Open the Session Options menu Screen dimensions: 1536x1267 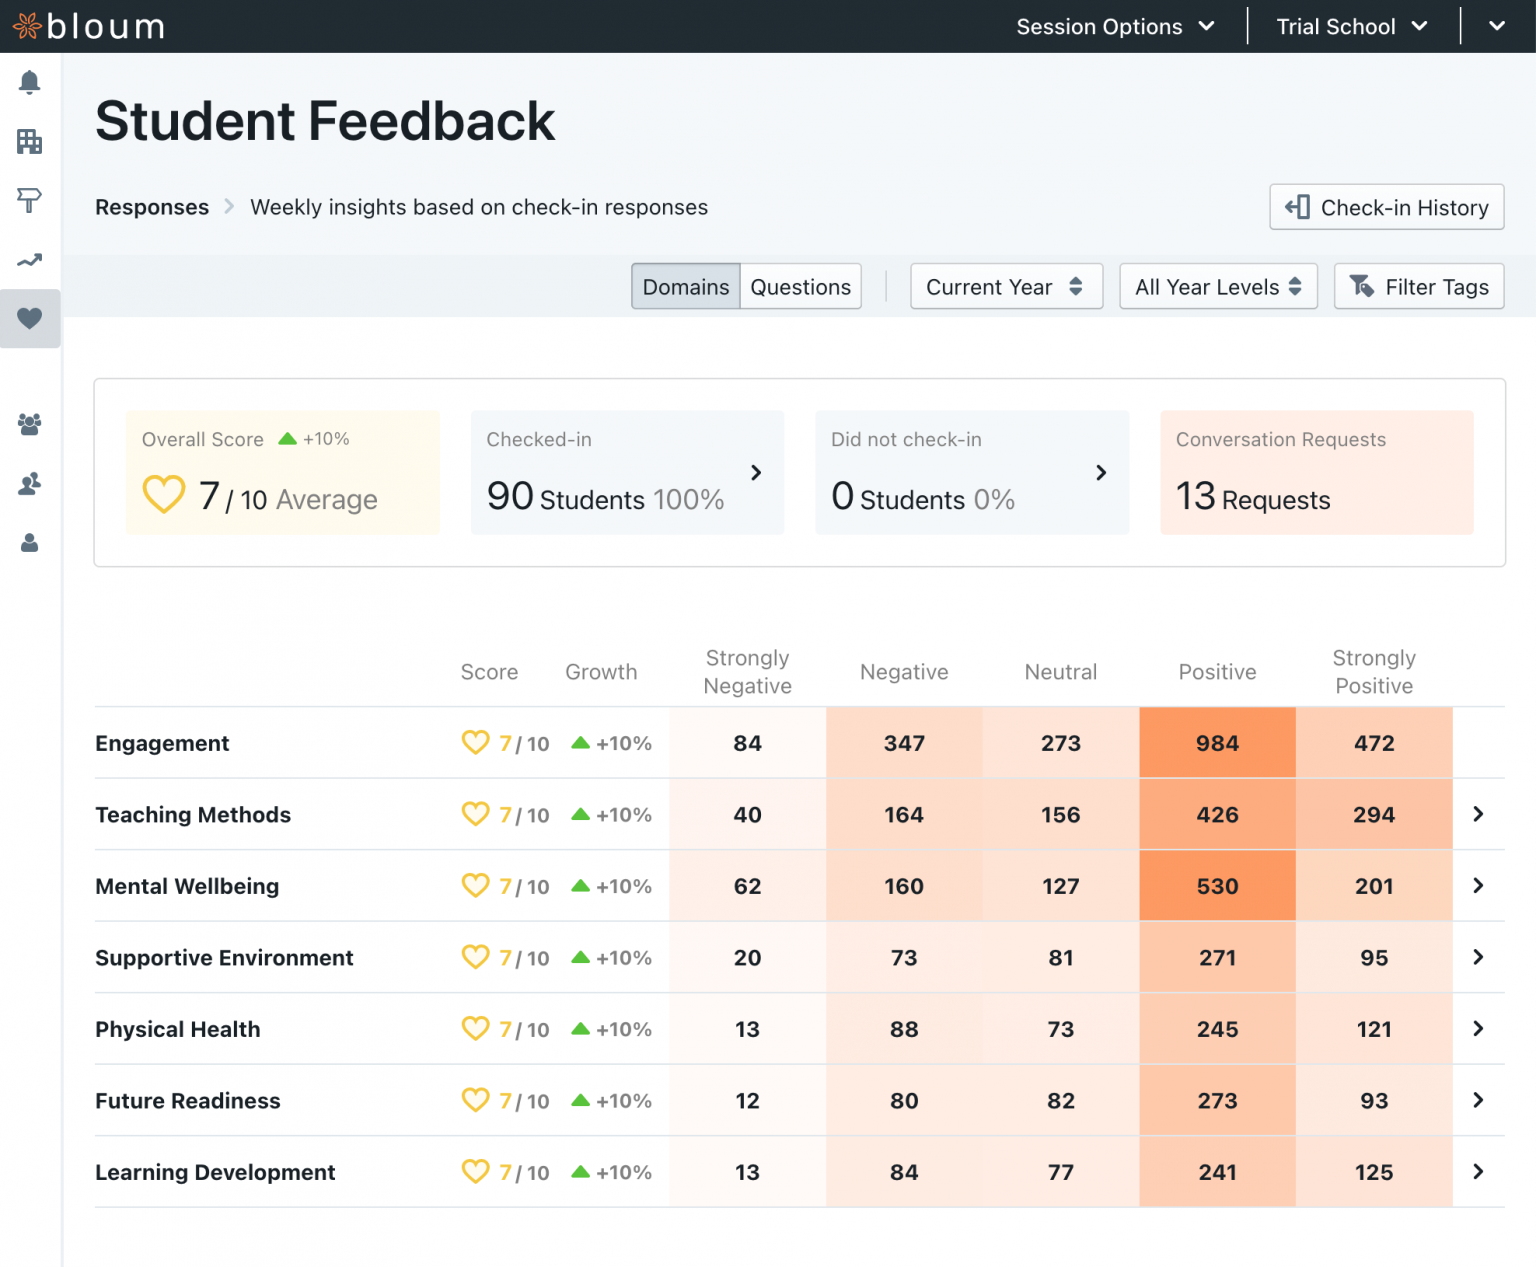(x=1115, y=27)
